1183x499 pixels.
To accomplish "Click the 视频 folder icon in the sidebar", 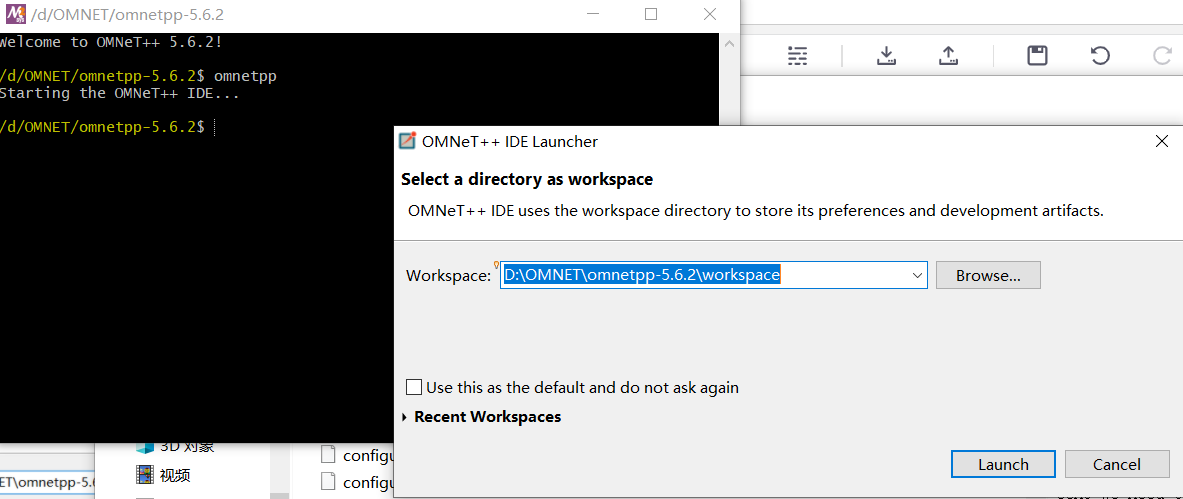I will pyautogui.click(x=146, y=475).
